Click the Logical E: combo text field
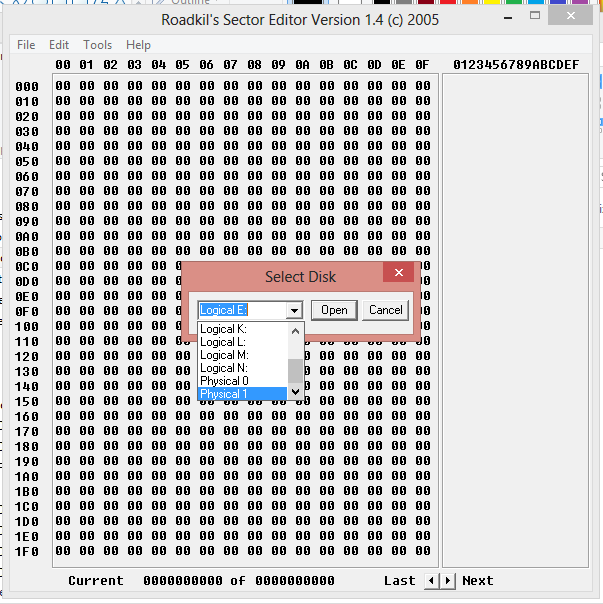The image size is (603, 604). (x=242, y=310)
